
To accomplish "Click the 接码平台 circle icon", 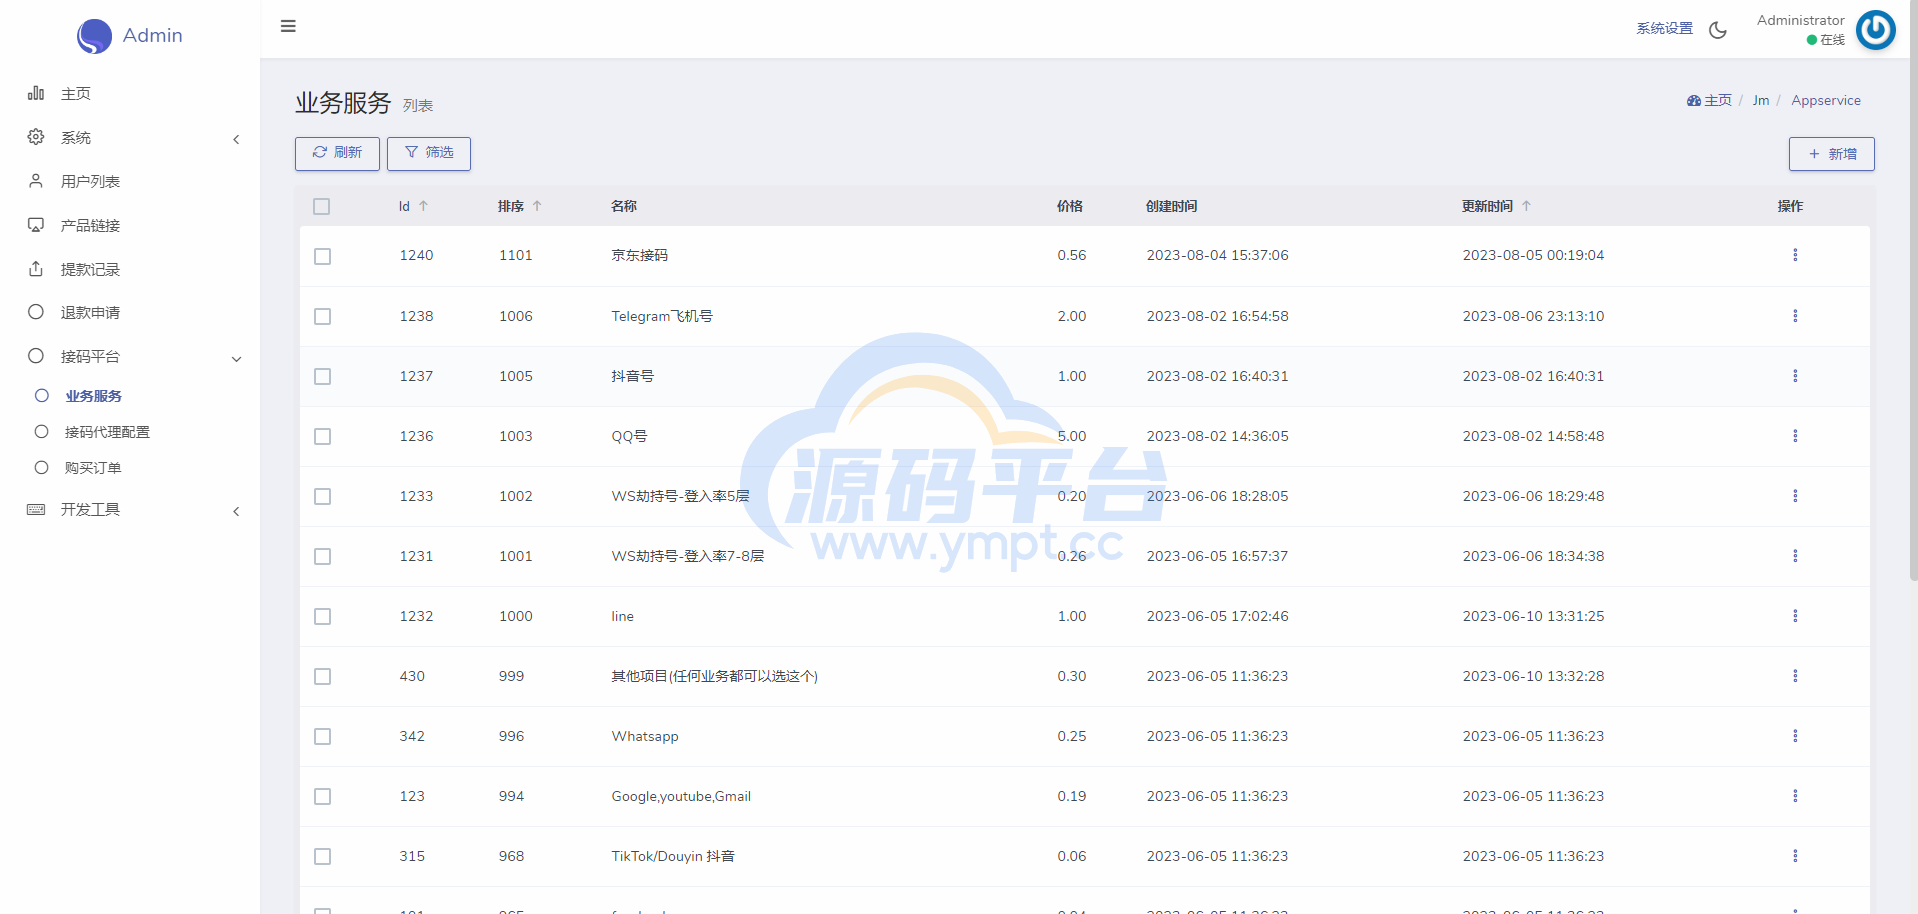I will tap(36, 356).
